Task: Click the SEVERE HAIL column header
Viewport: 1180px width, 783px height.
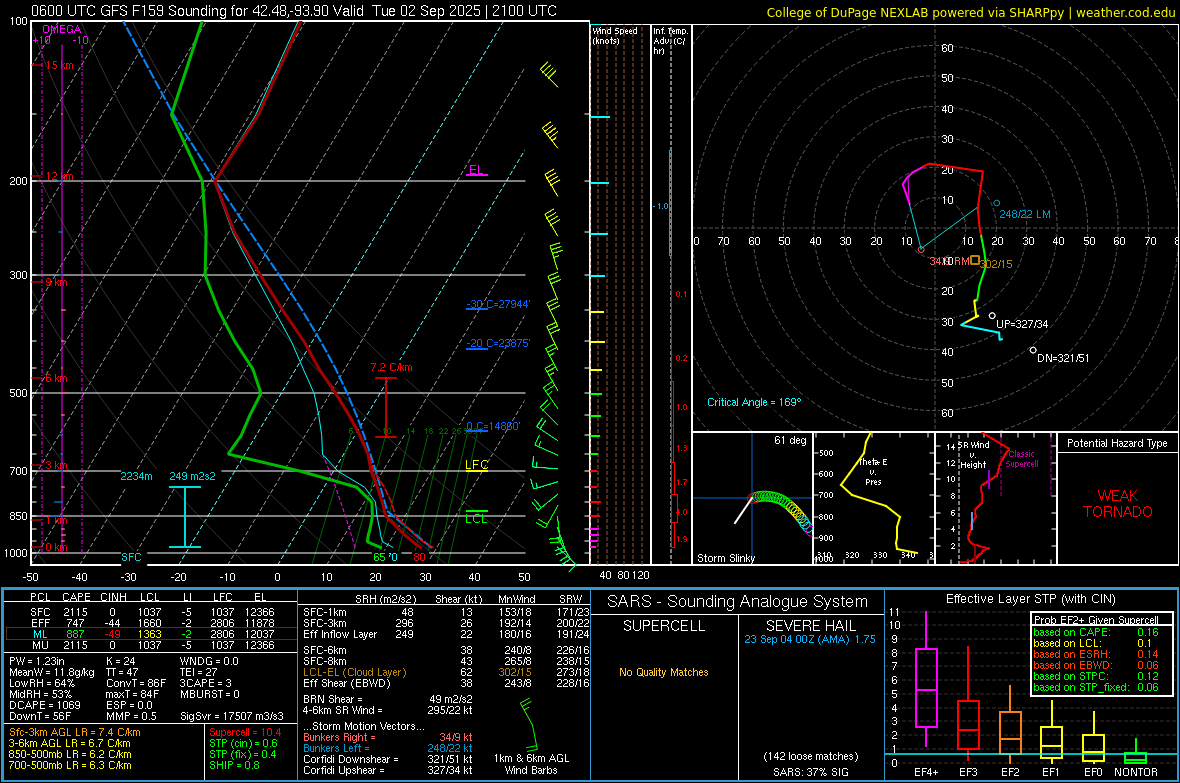Action: 810,626
